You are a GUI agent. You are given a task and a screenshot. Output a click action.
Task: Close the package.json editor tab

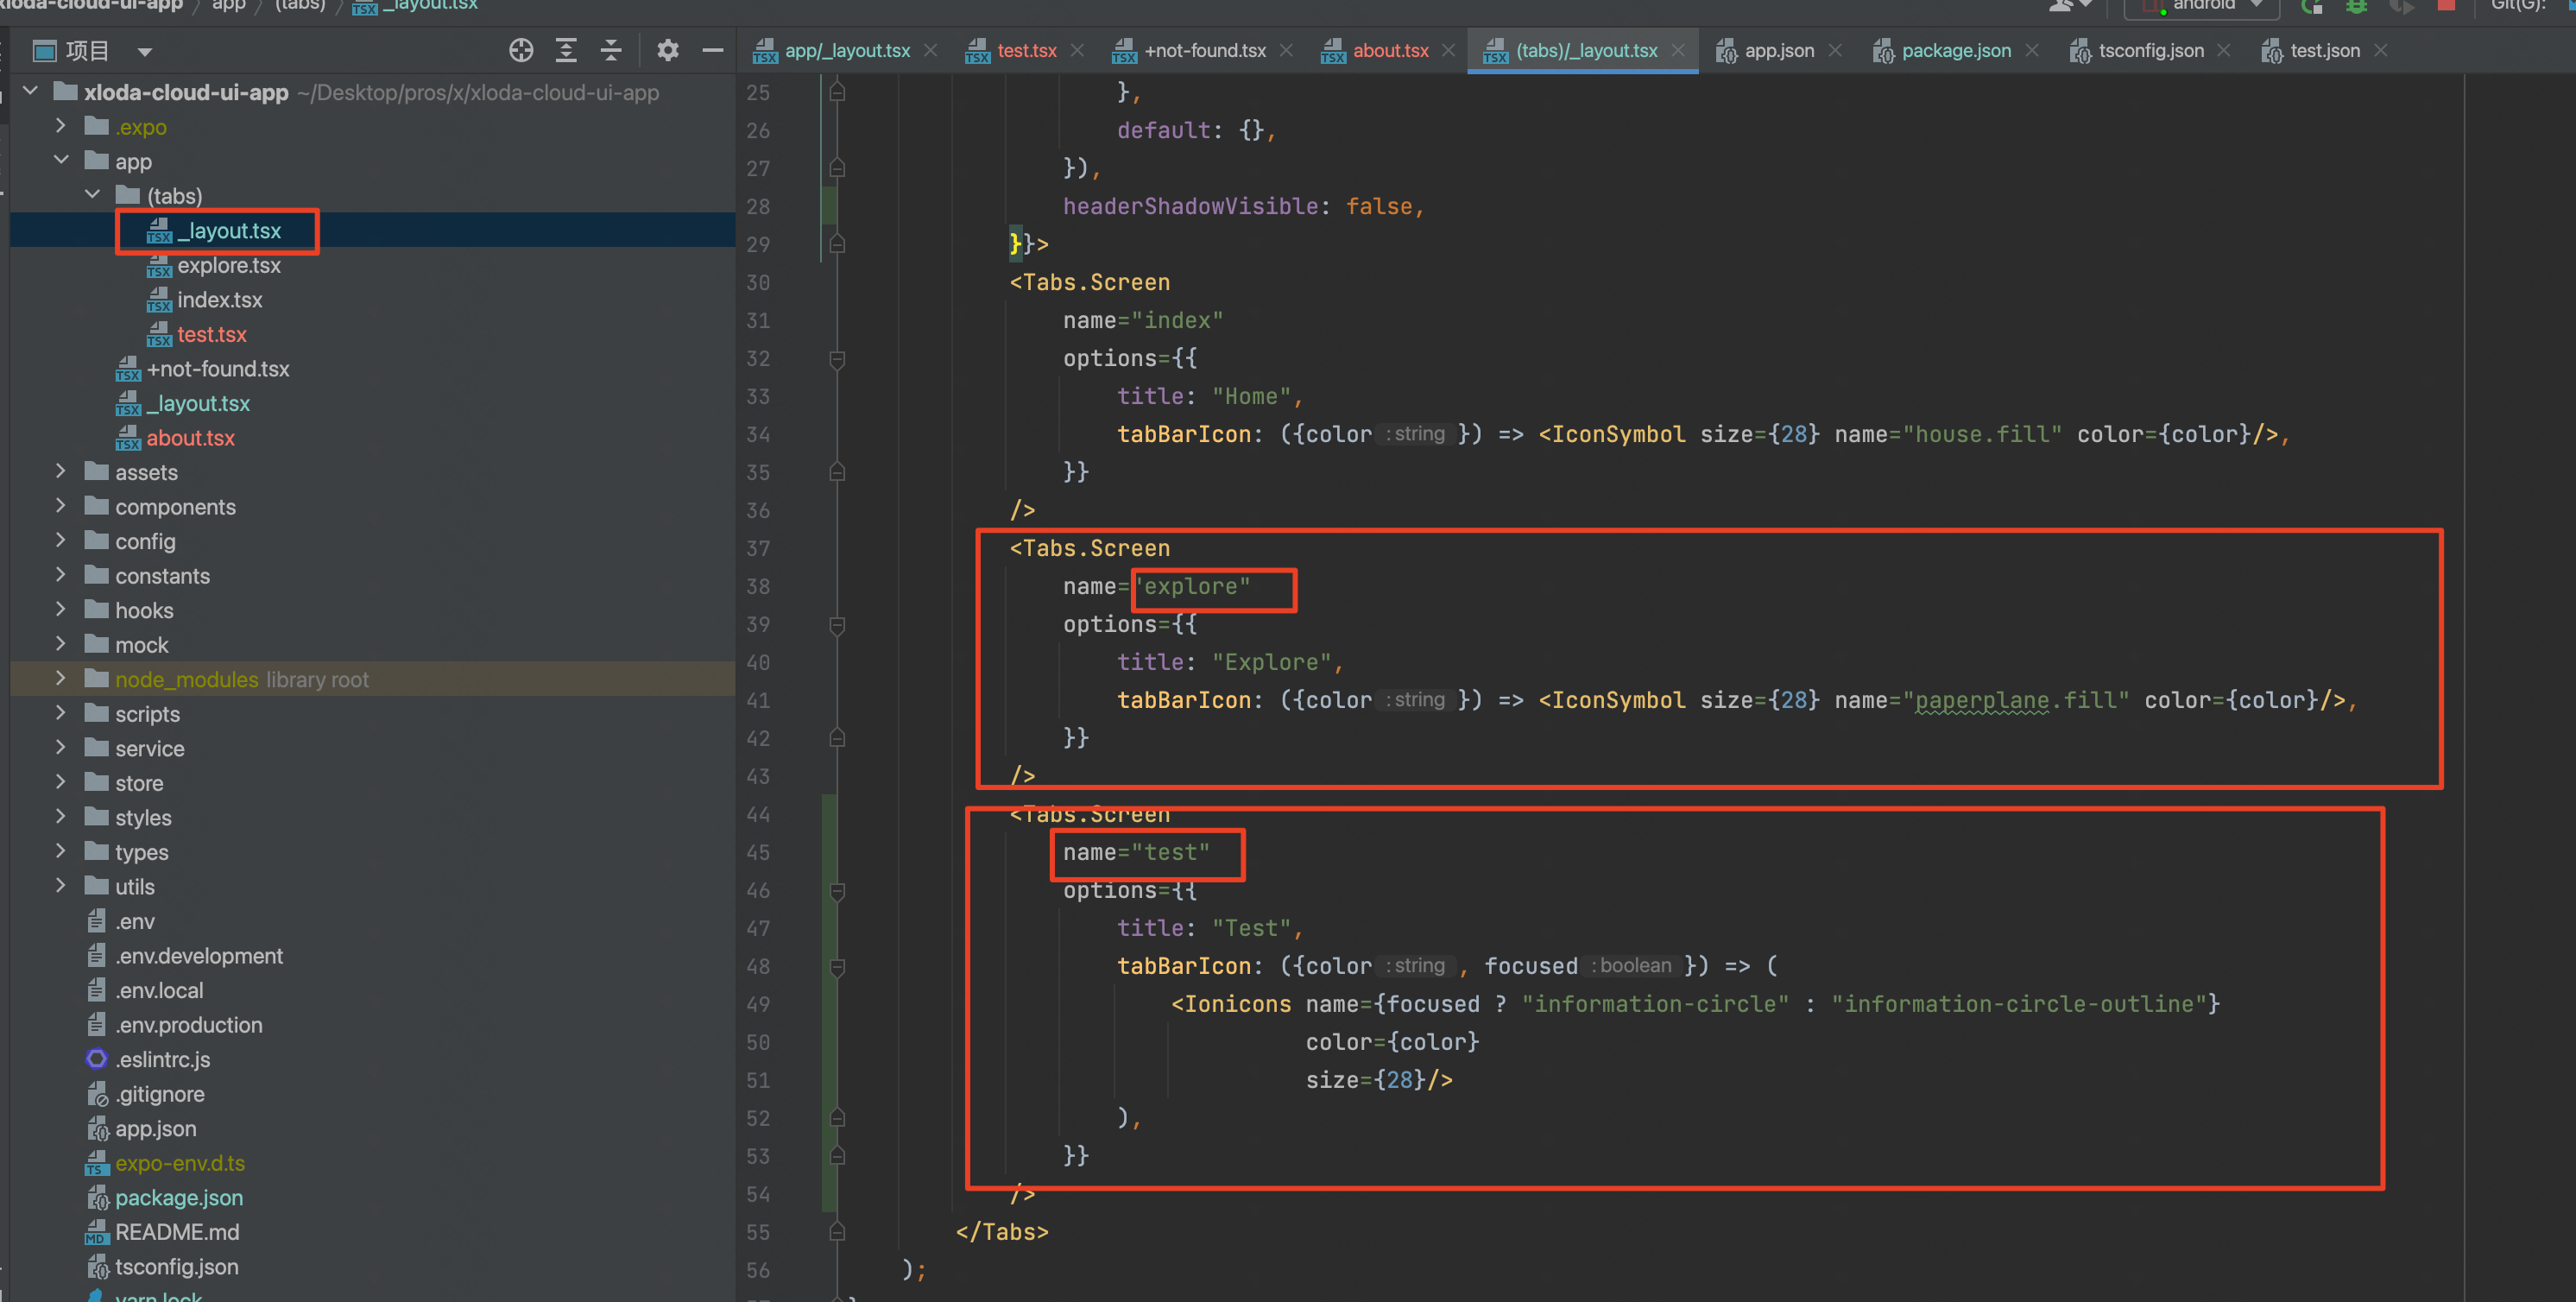[x=2031, y=51]
